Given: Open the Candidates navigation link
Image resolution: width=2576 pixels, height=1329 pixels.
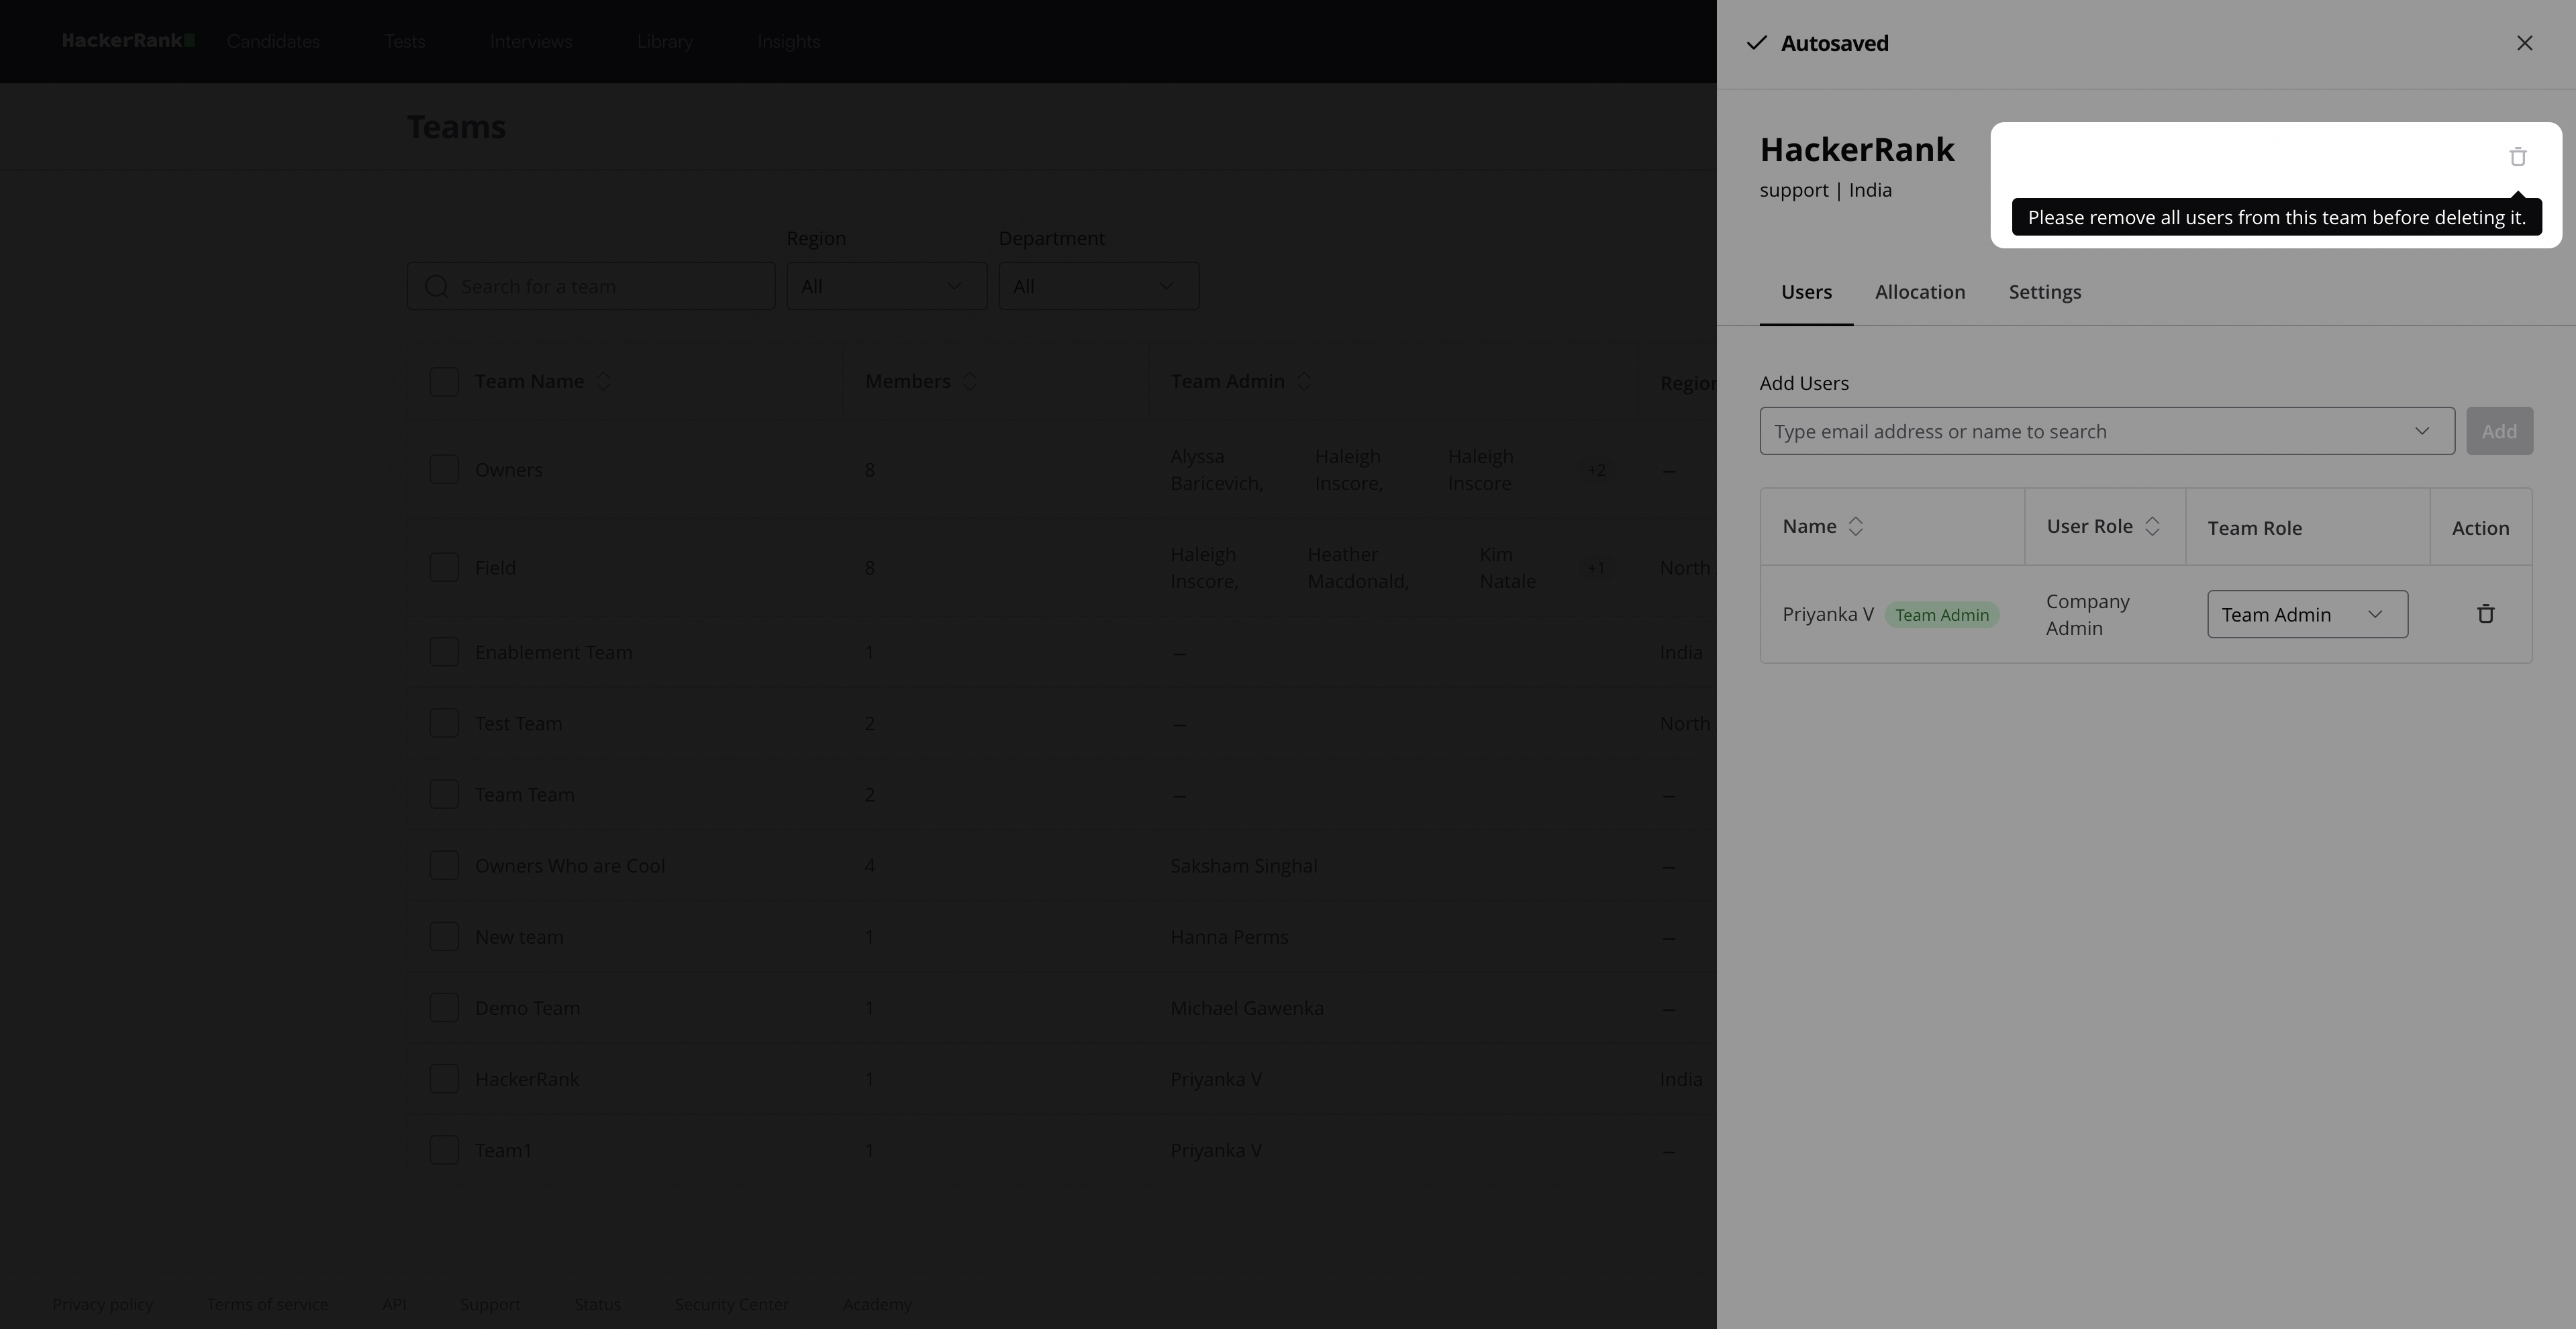Looking at the screenshot, I should tap(273, 42).
